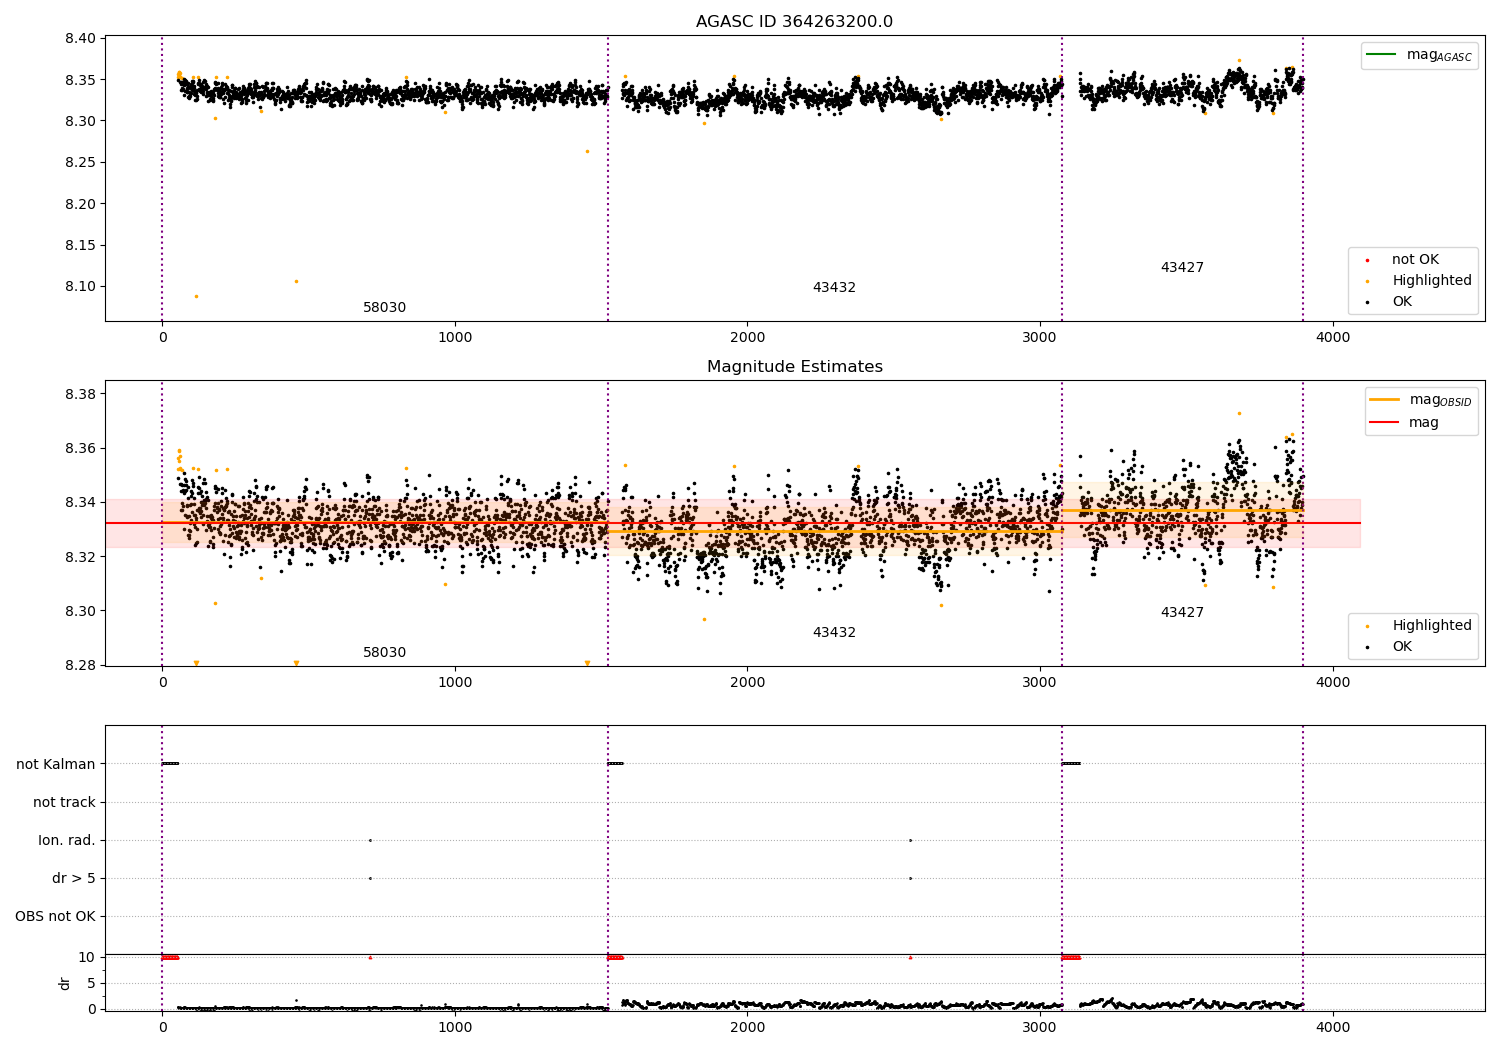Click obsid label 43432 in the top plot
1500x1050 pixels.
(834, 288)
